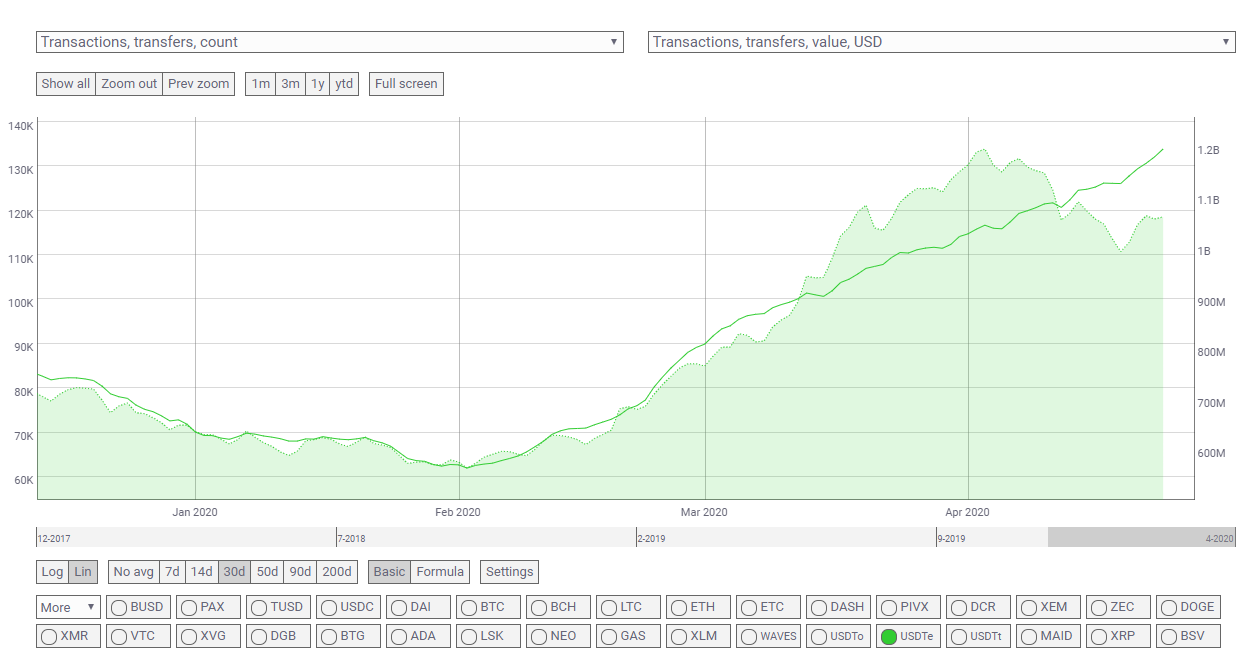Image resolution: width=1247 pixels, height=651 pixels.
Task: Open the right metric dropdown 'Transactions, transfers, value, USD'
Action: tap(942, 42)
